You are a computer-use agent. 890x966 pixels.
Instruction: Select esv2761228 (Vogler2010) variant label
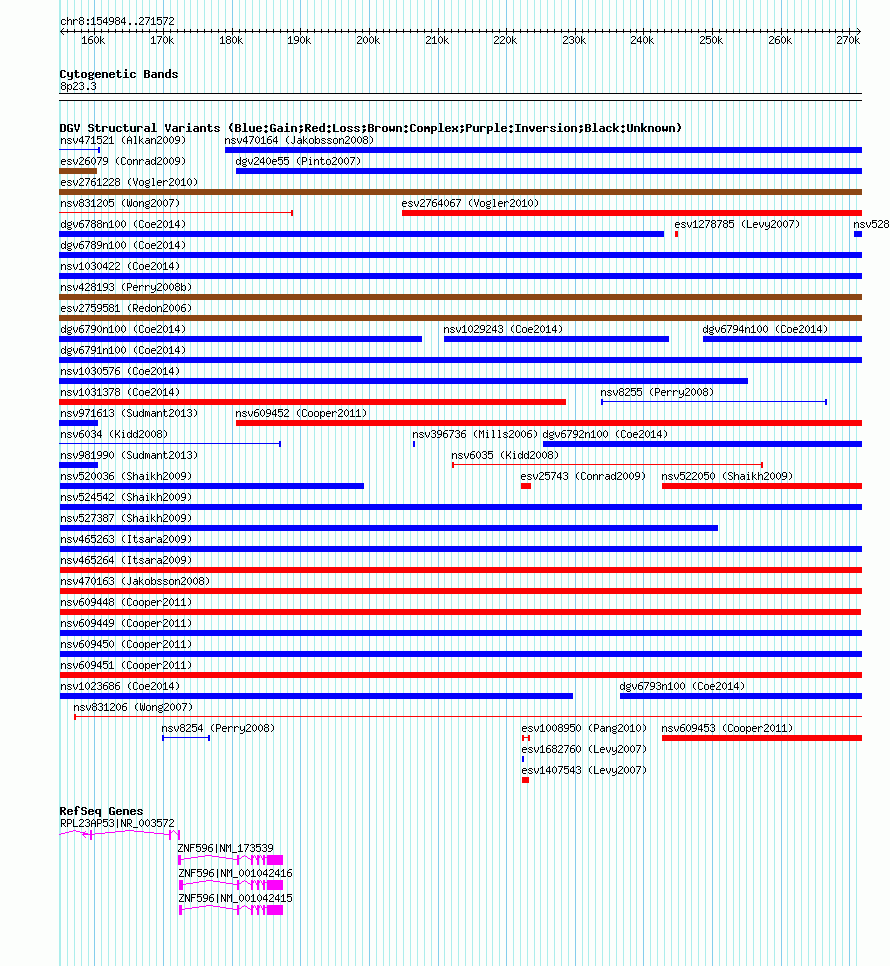click(129, 182)
